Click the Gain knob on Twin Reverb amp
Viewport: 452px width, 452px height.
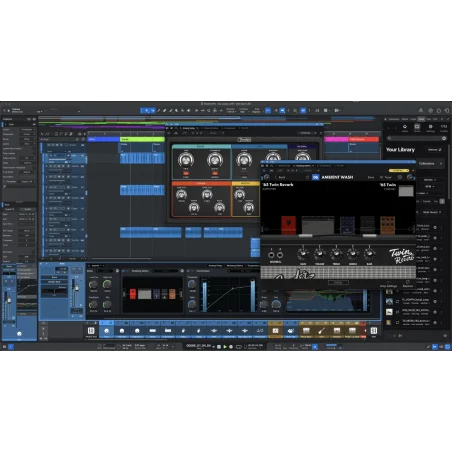point(303,253)
